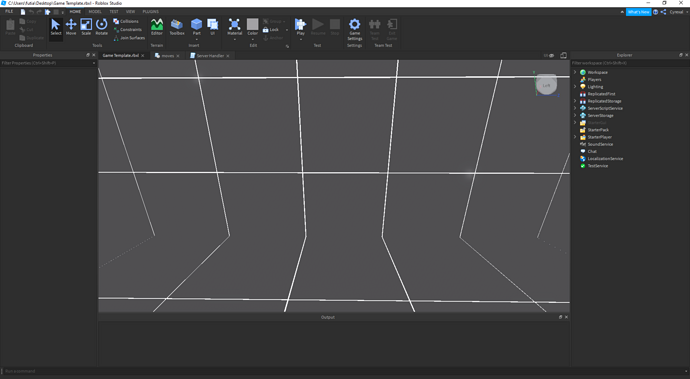
Task: Open the Color dropdown arrow
Action: pos(253,39)
